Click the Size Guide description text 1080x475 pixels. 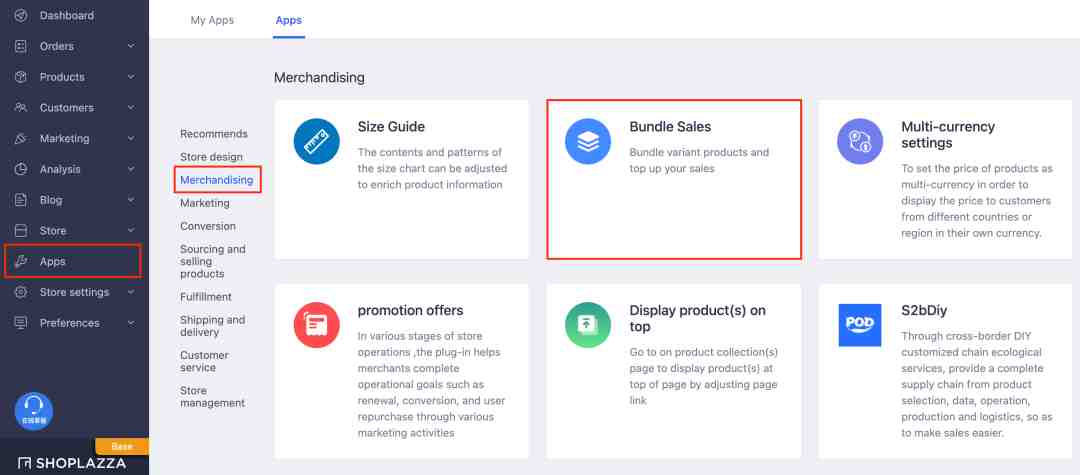click(433, 168)
